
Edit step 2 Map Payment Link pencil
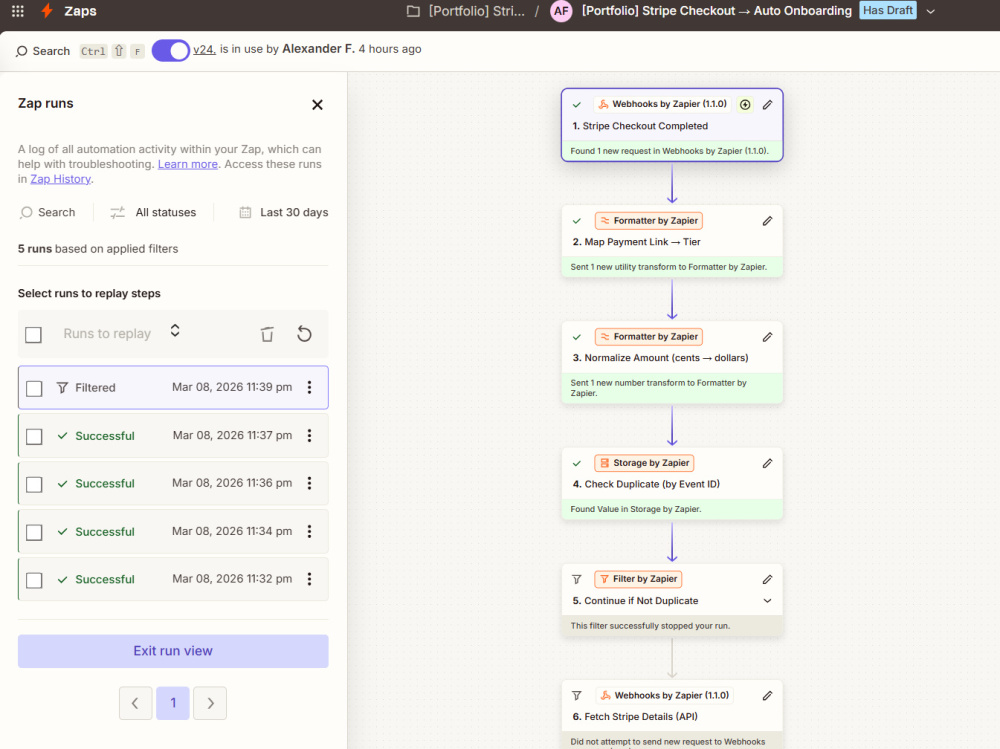point(767,221)
